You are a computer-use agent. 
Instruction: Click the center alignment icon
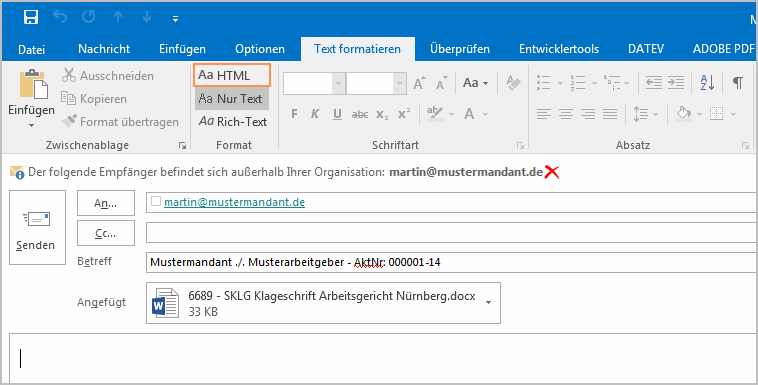coord(566,114)
